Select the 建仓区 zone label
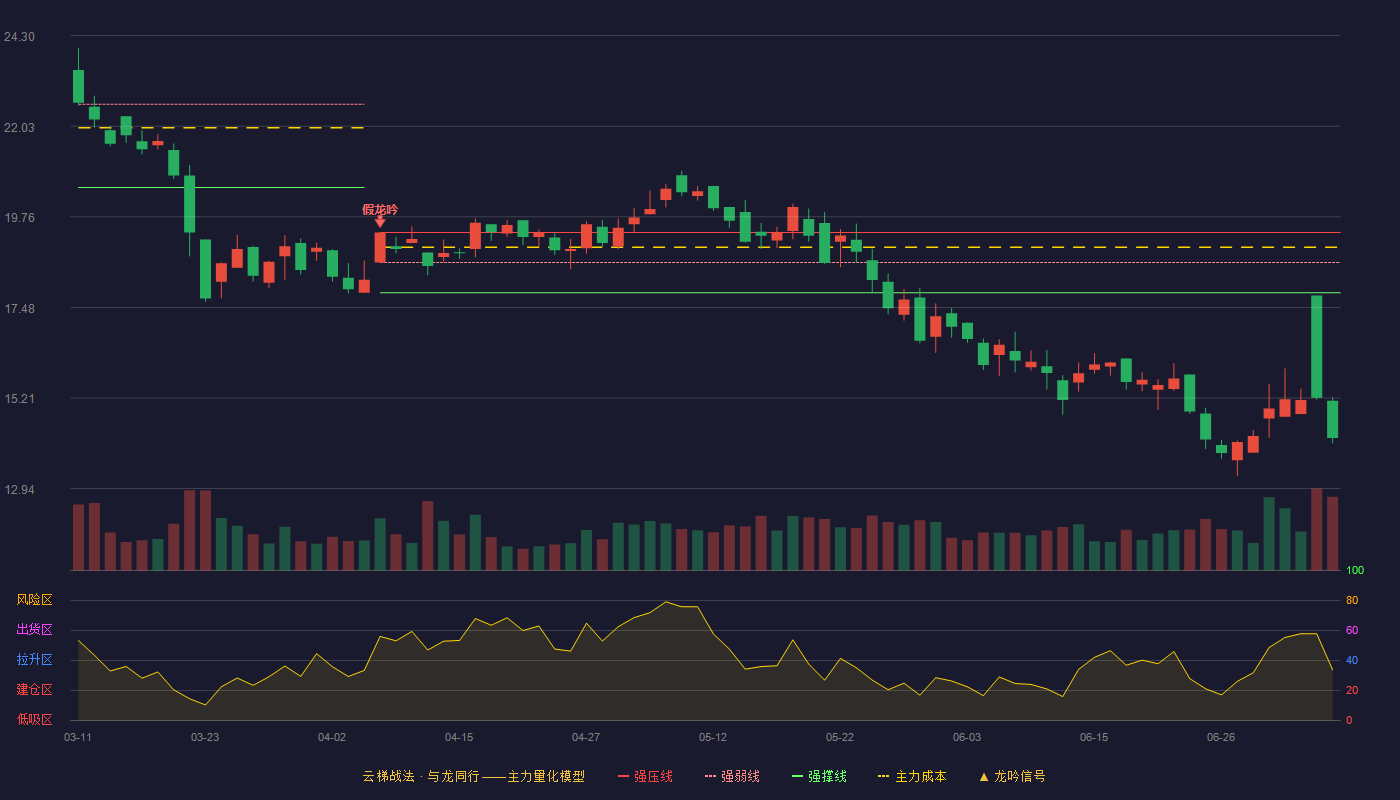The image size is (1400, 800). click(34, 690)
